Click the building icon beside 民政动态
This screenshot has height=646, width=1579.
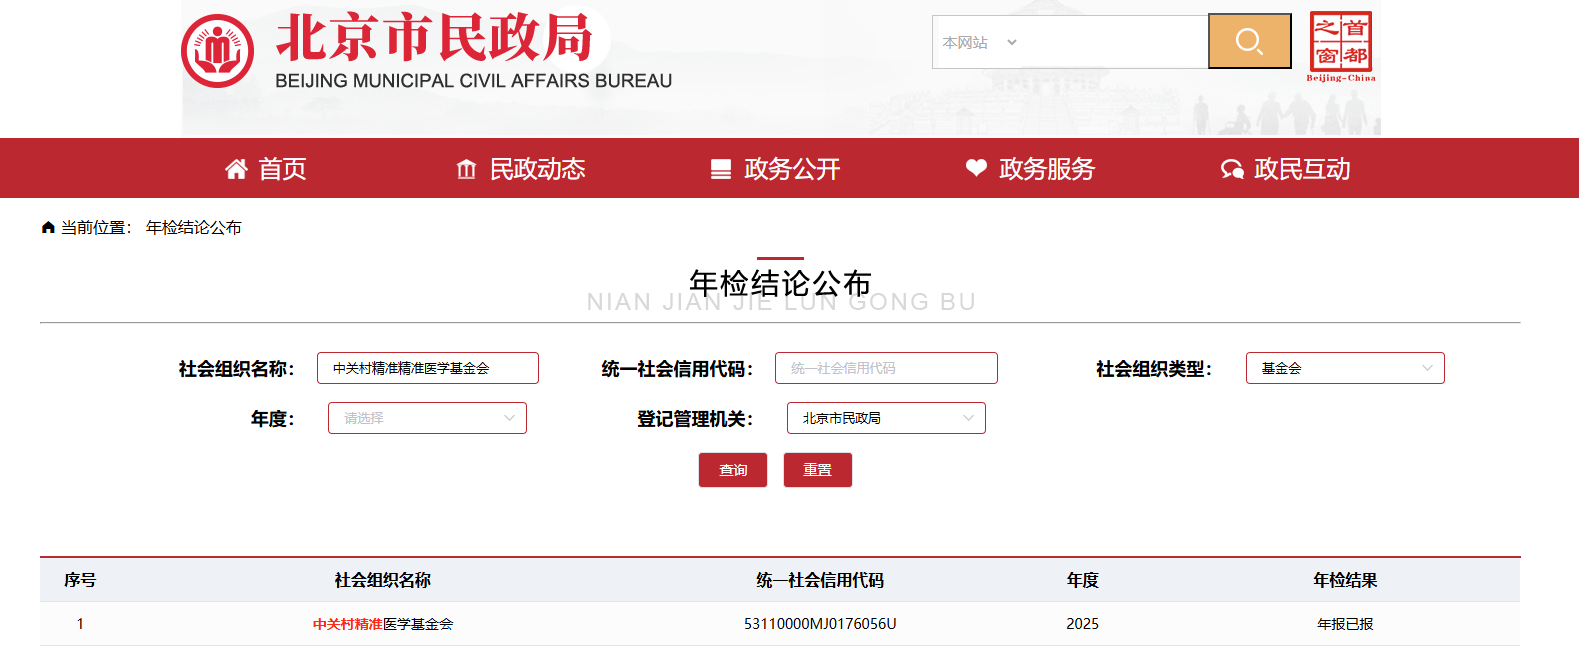466,169
